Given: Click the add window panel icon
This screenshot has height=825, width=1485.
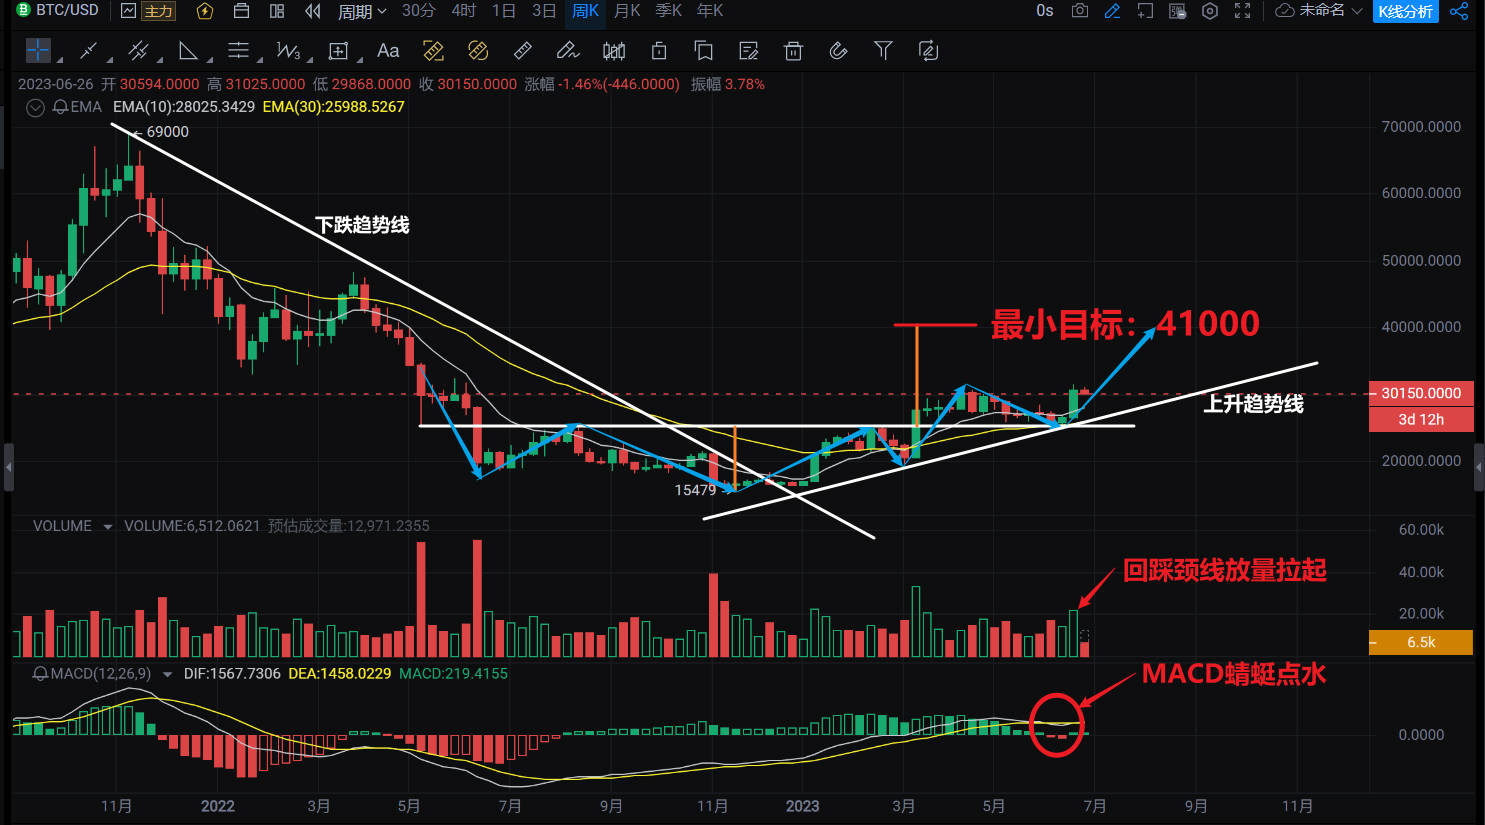Looking at the screenshot, I should (x=1145, y=11).
